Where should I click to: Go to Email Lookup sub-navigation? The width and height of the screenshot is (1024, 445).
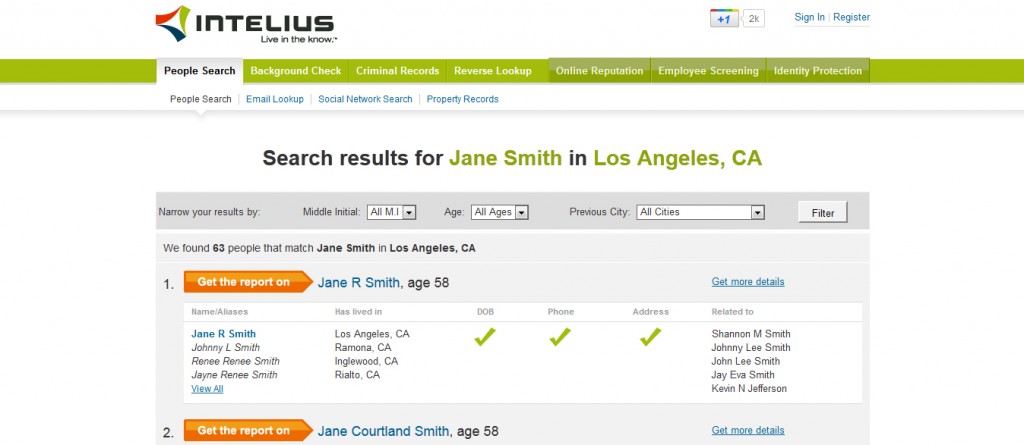tap(275, 99)
